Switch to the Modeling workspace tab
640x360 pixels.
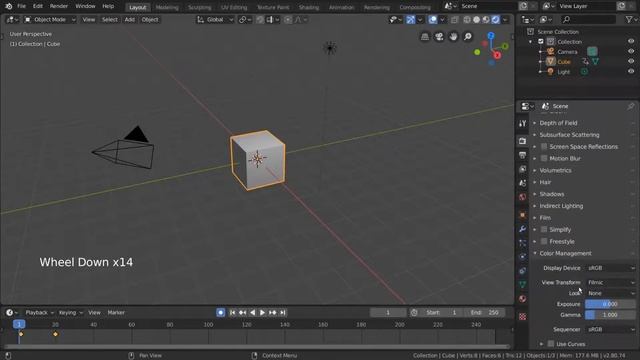[167, 7]
